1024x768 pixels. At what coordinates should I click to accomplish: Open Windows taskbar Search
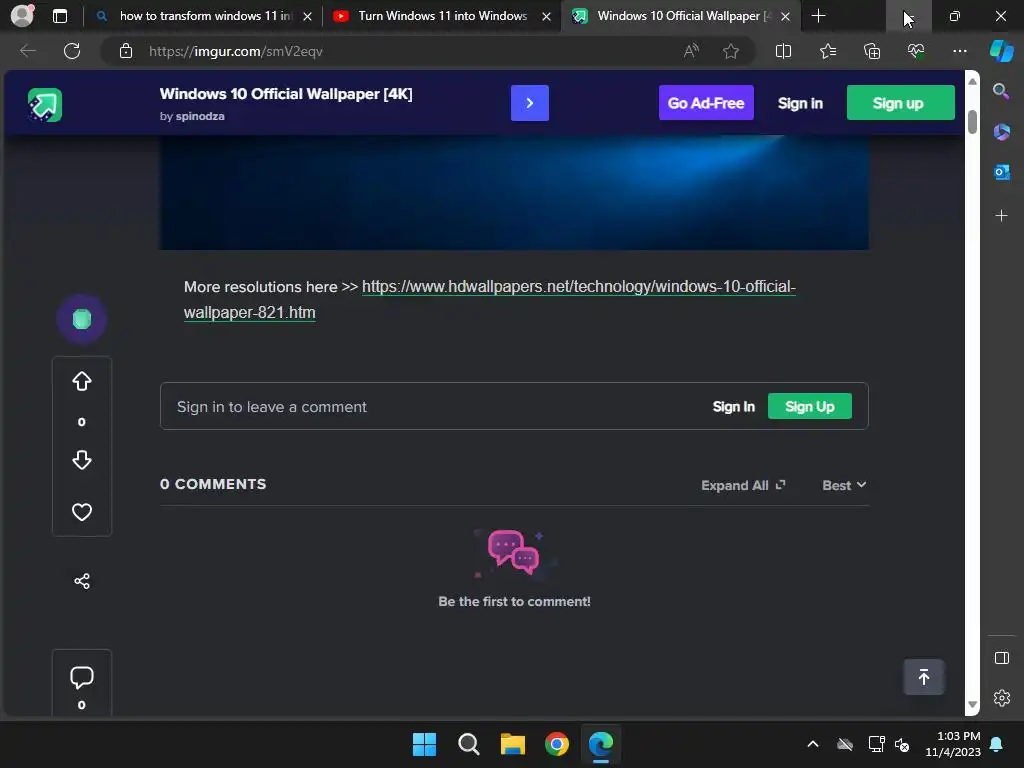pyautogui.click(x=468, y=744)
